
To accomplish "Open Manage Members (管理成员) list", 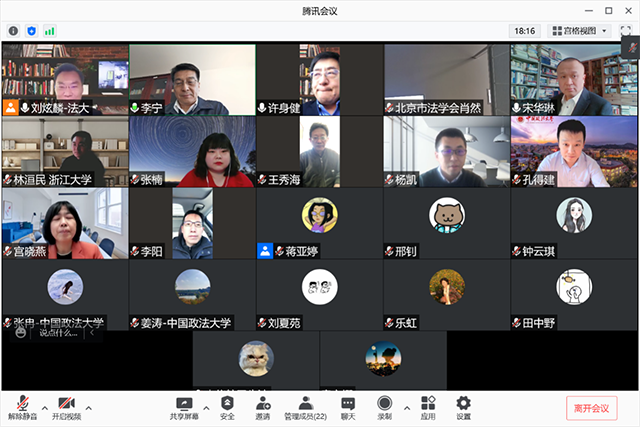I will tap(305, 407).
